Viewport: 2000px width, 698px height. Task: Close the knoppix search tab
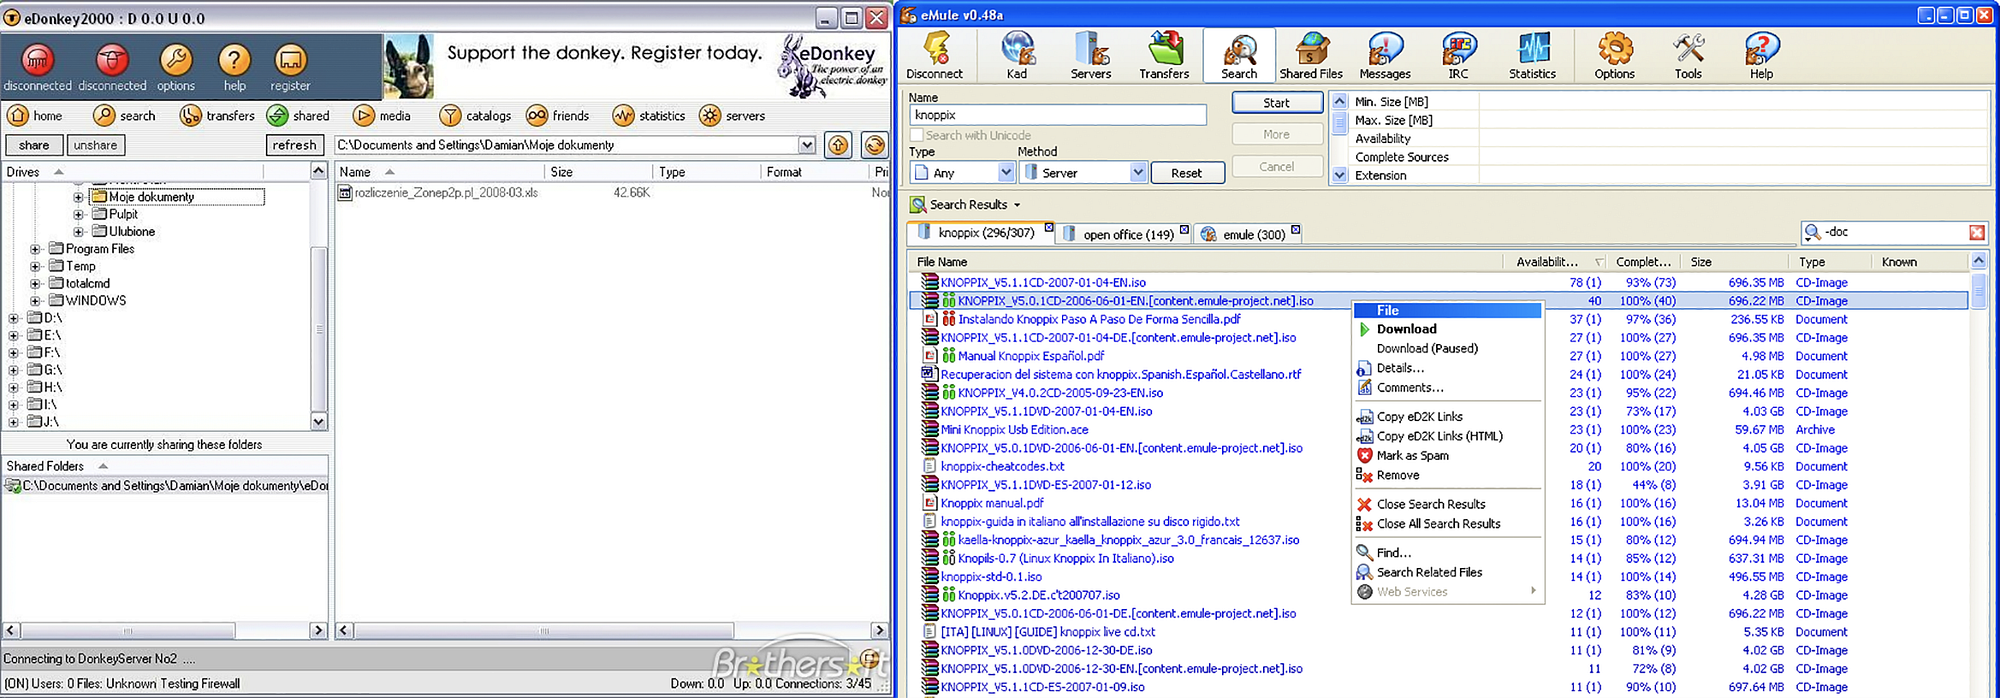tap(1049, 228)
